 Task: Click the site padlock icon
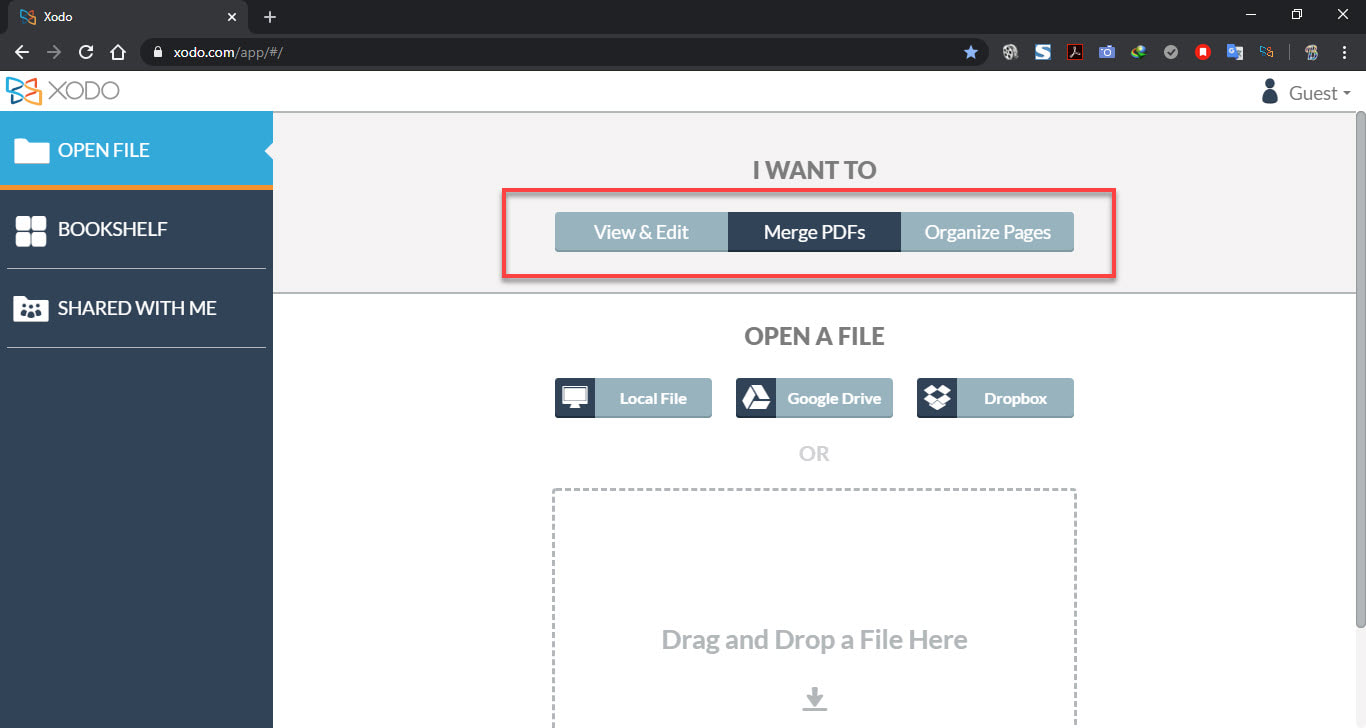point(158,52)
